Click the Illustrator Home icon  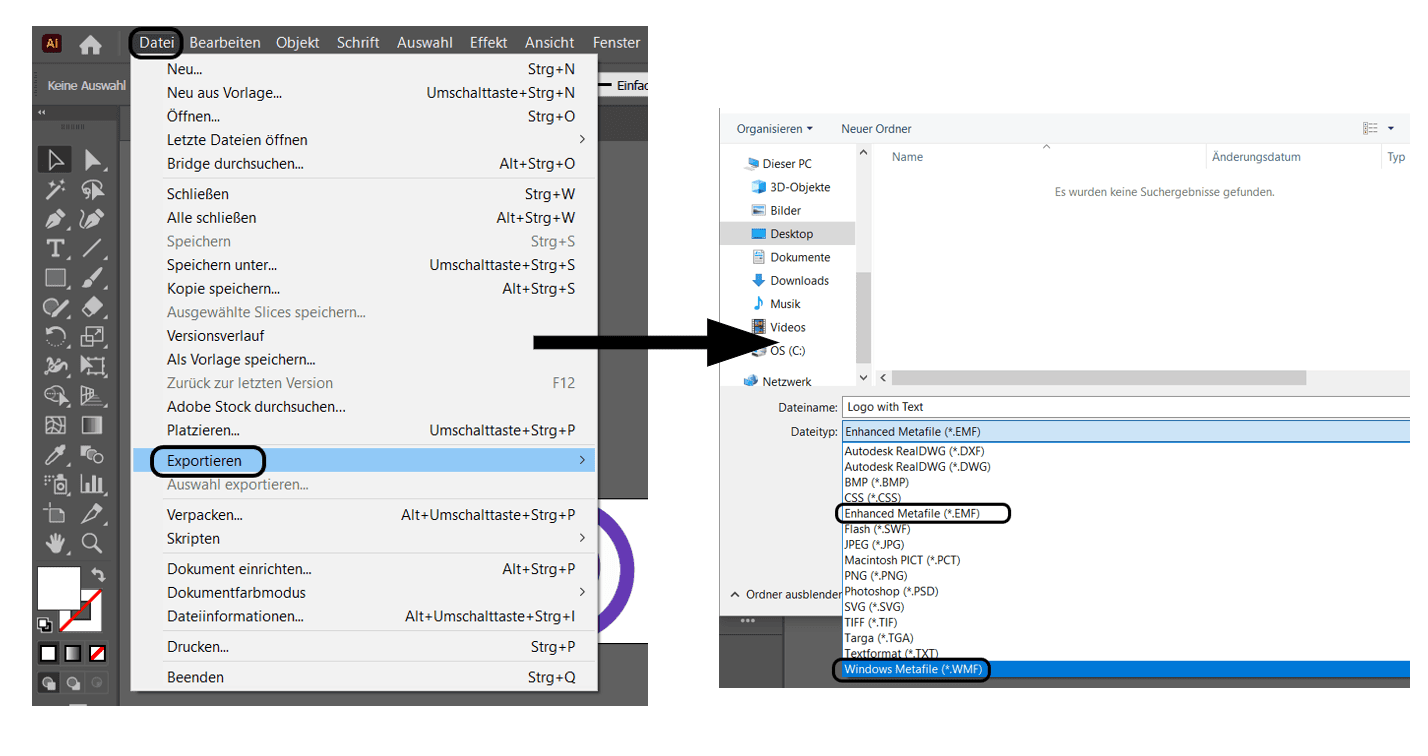coord(91,44)
